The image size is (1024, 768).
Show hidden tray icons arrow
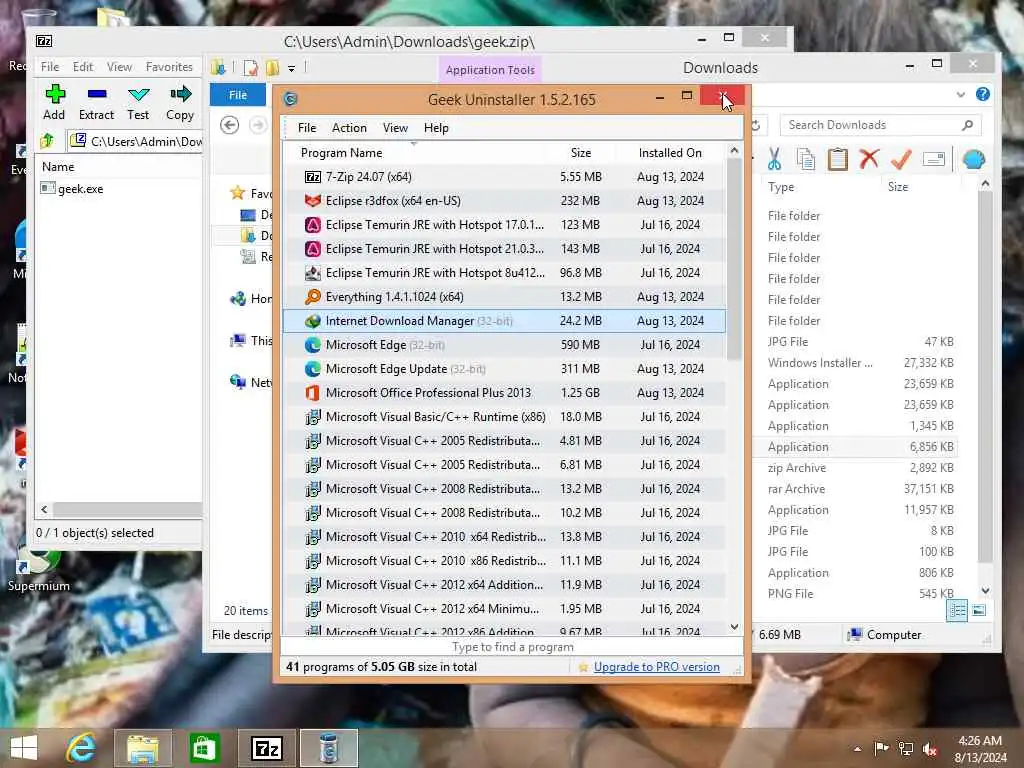click(857, 749)
